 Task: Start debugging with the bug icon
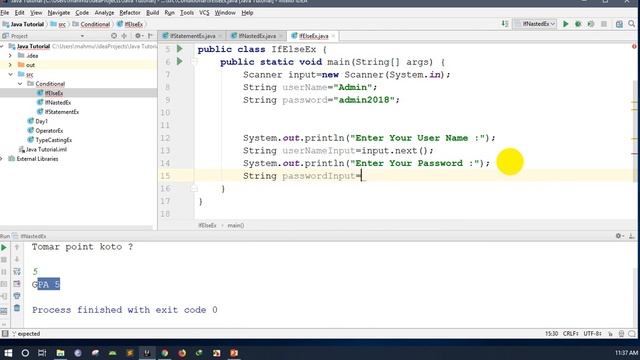point(578,24)
